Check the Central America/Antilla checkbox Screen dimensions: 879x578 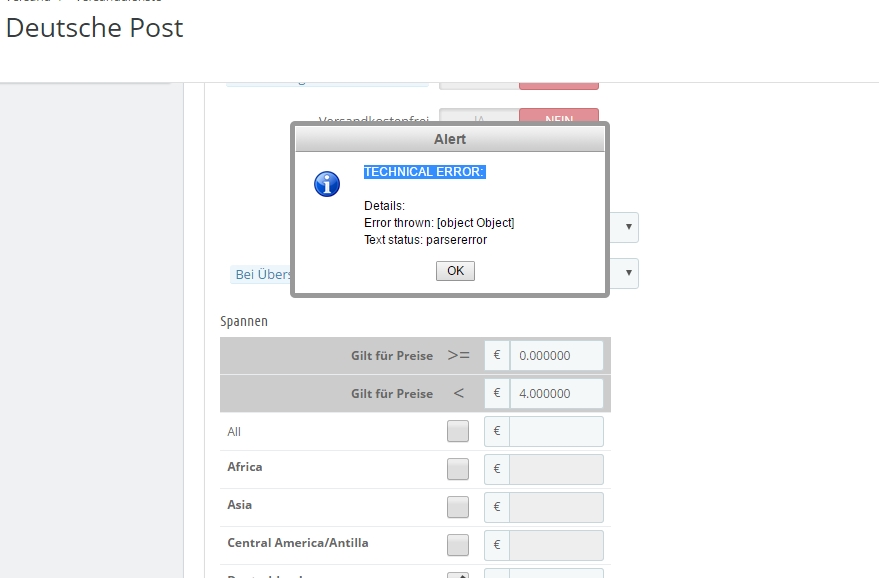coord(458,545)
